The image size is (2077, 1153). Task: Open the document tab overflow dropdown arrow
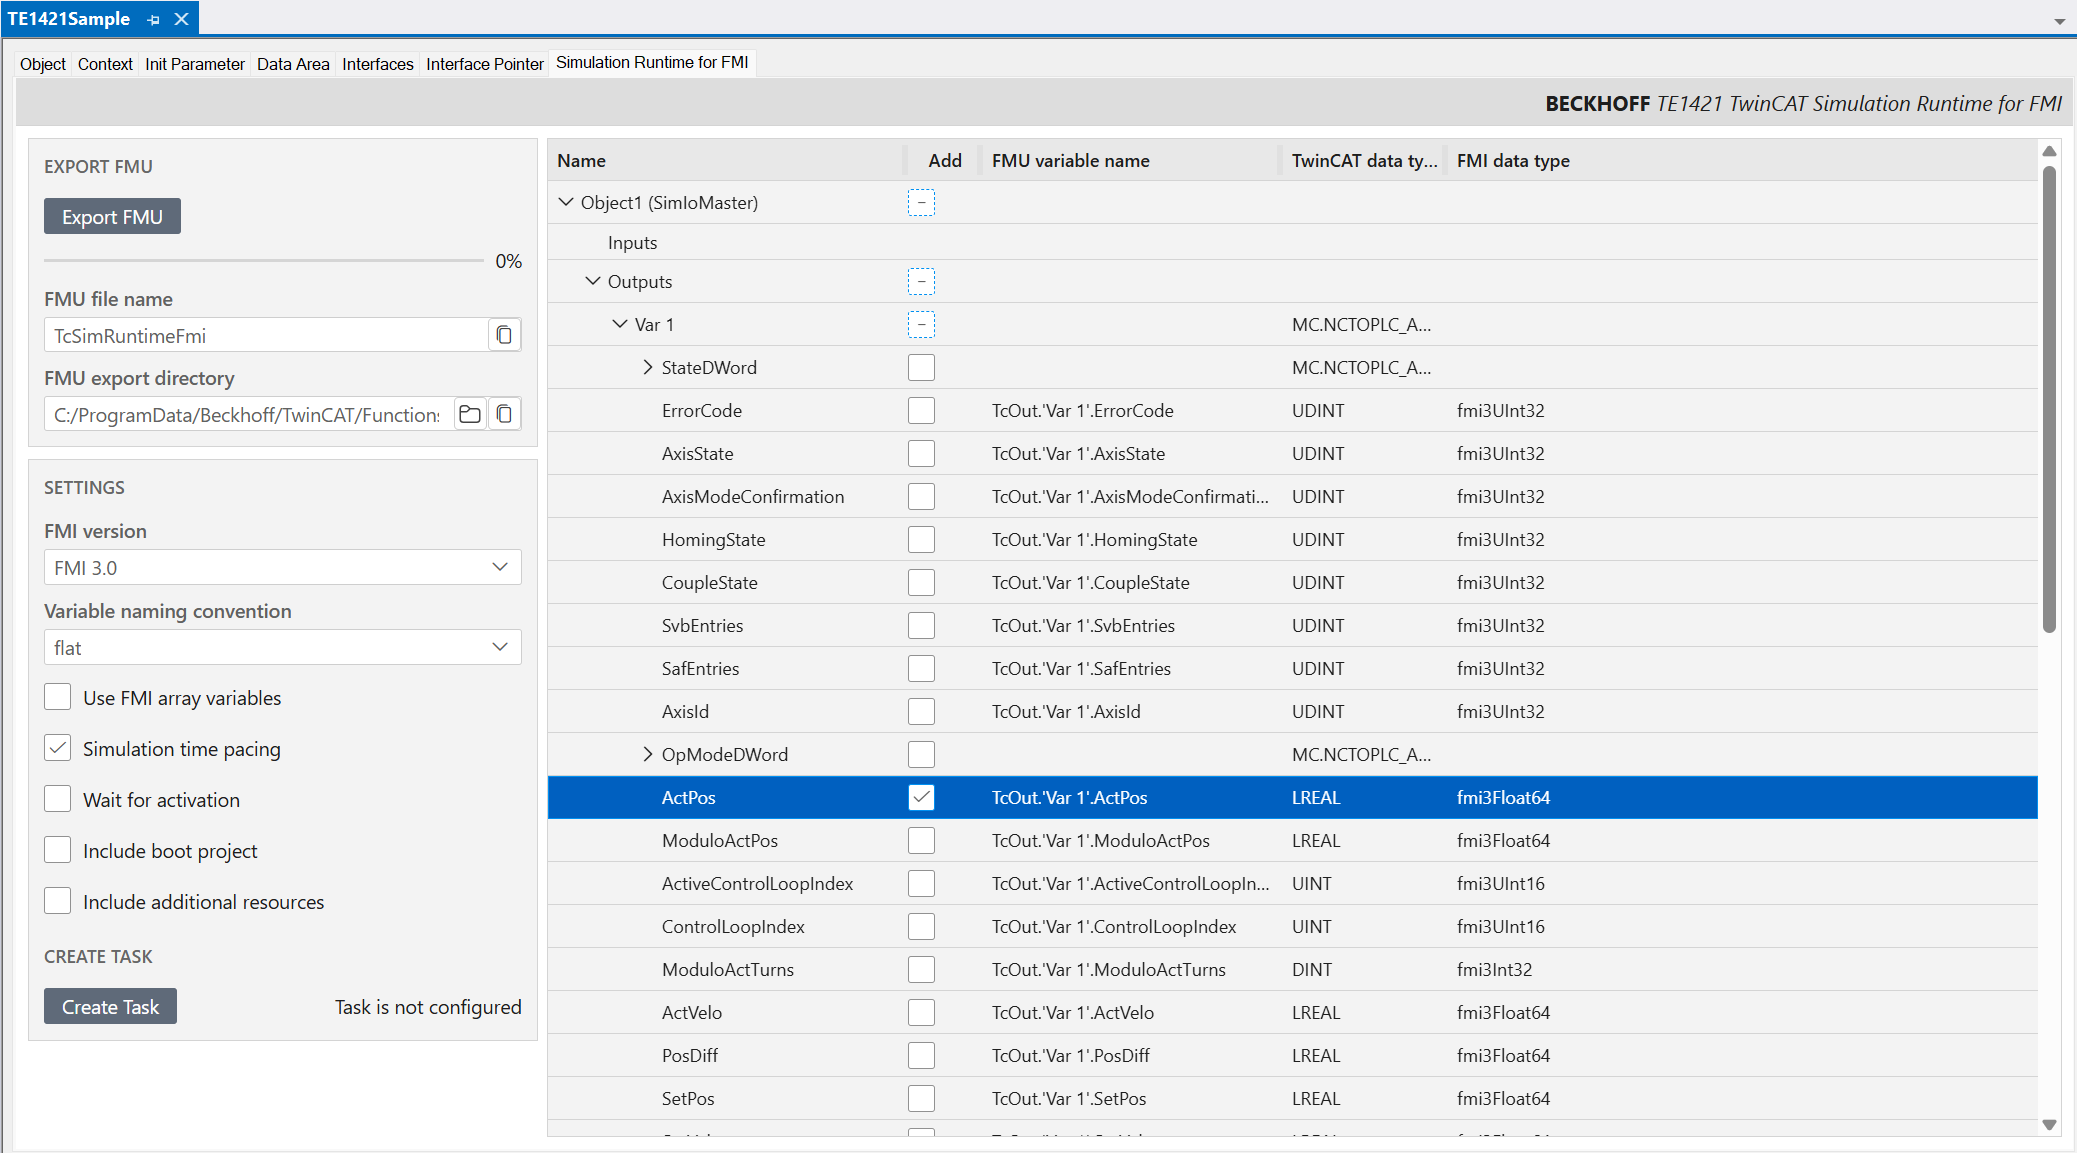pos(2059,21)
